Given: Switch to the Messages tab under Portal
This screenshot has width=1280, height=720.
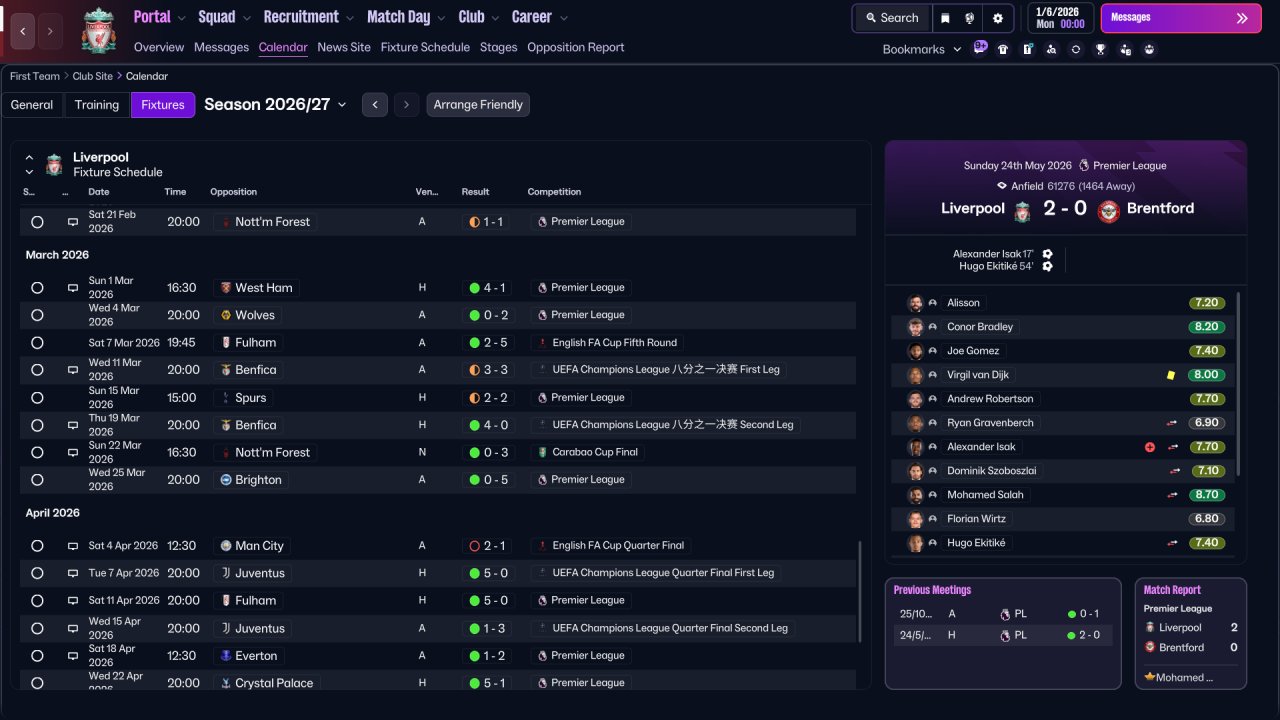Looking at the screenshot, I should (x=221, y=47).
